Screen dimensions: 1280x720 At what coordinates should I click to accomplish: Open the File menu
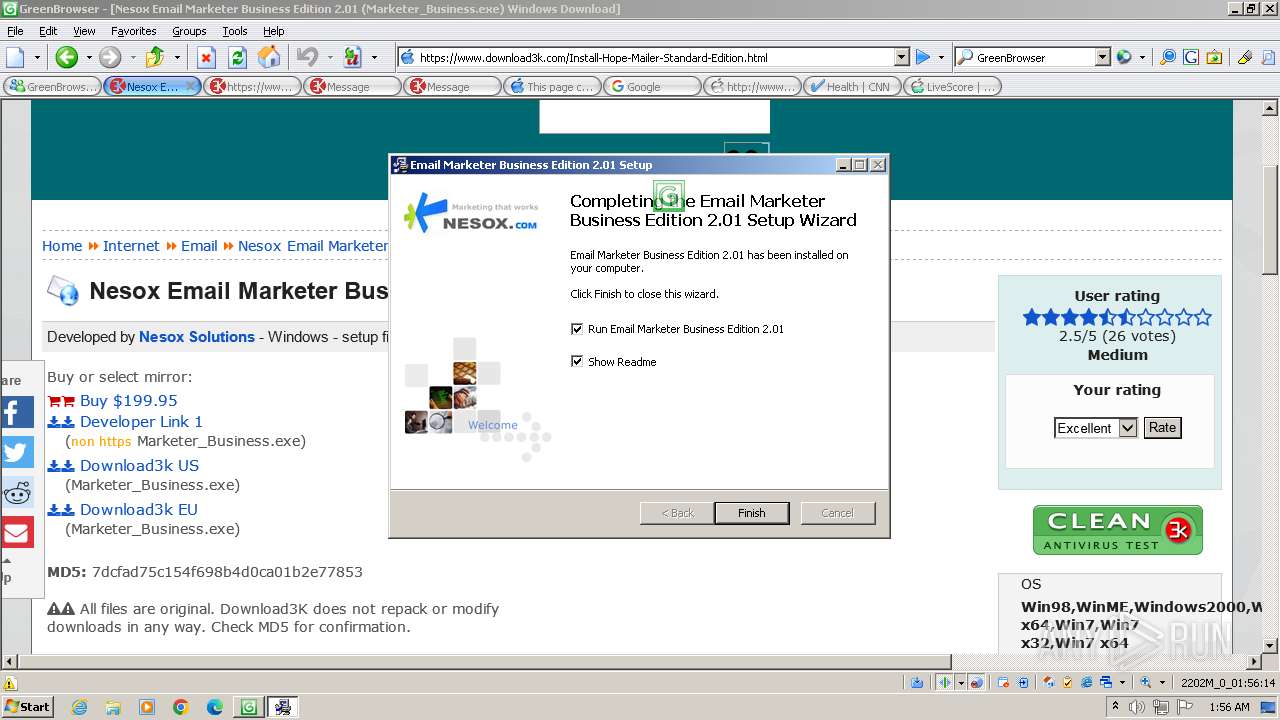pyautogui.click(x=15, y=31)
